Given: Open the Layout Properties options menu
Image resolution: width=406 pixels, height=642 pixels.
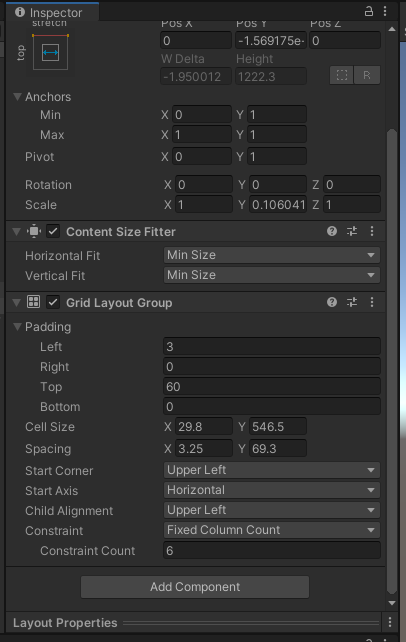Looking at the screenshot, I should point(390,622).
